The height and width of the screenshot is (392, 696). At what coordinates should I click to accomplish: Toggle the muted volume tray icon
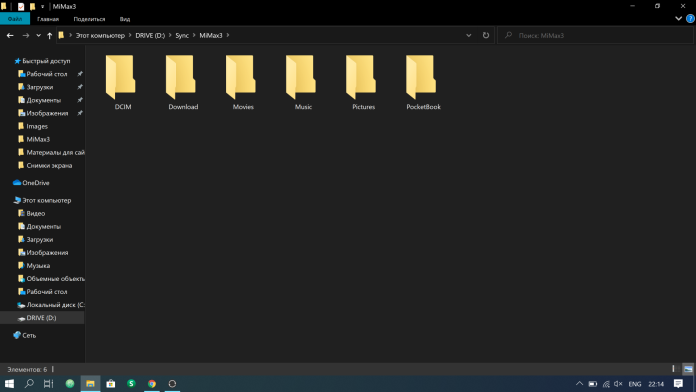618,384
